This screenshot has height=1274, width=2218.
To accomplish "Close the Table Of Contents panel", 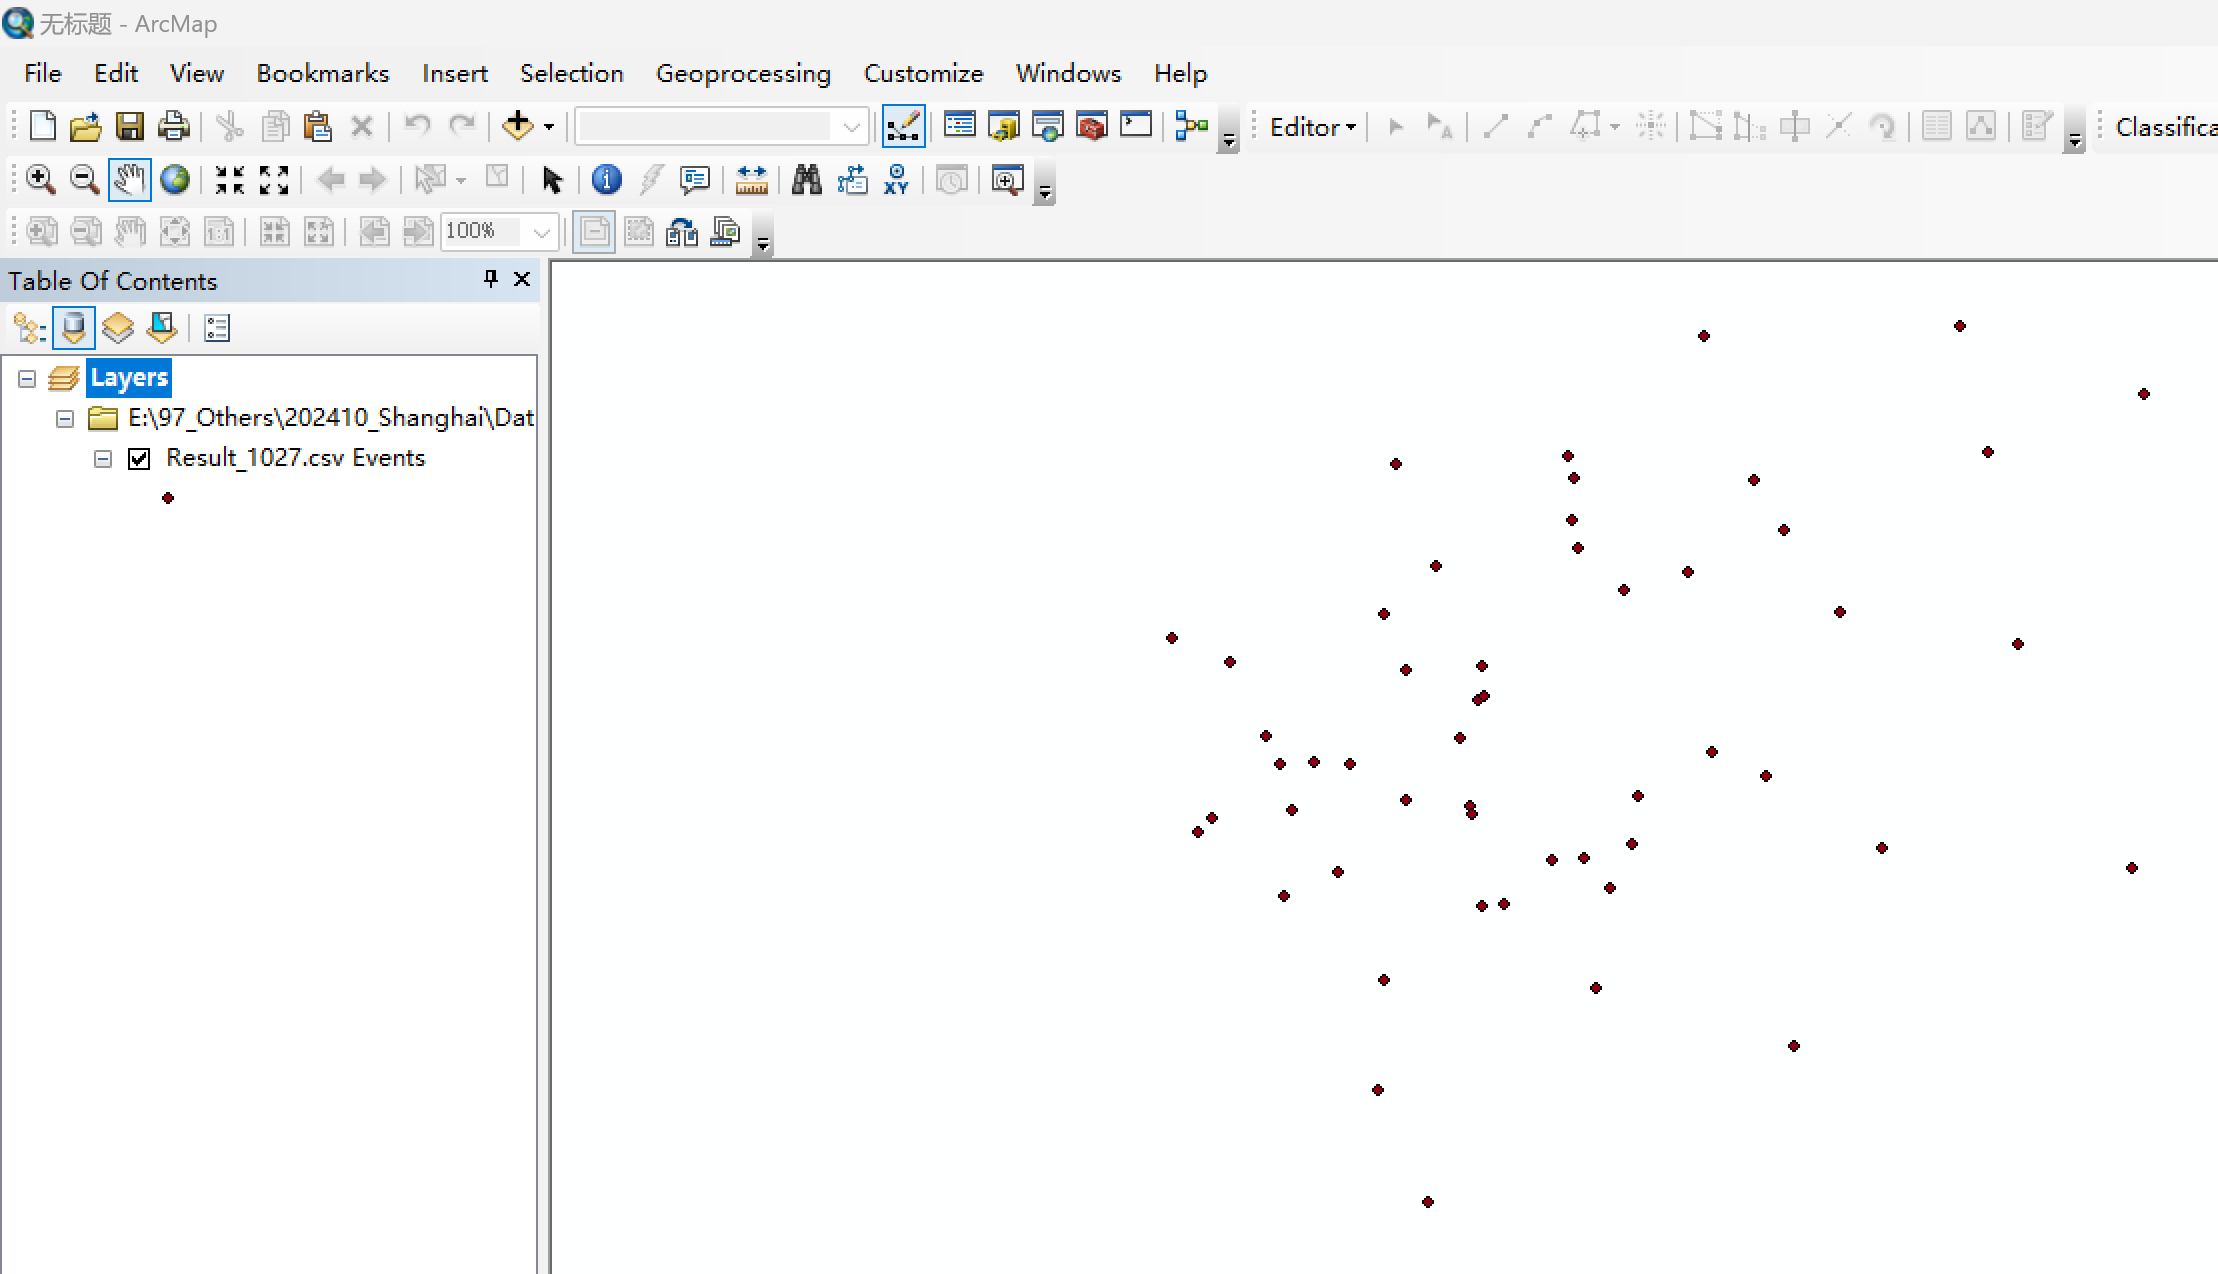I will [x=522, y=279].
